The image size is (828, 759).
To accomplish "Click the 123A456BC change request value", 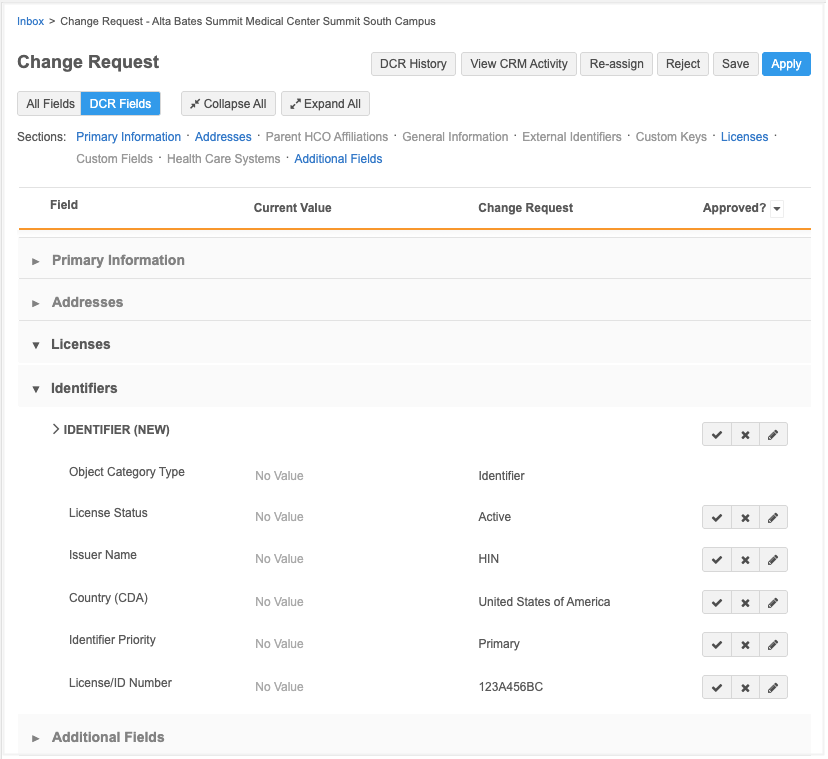I will coord(510,687).
